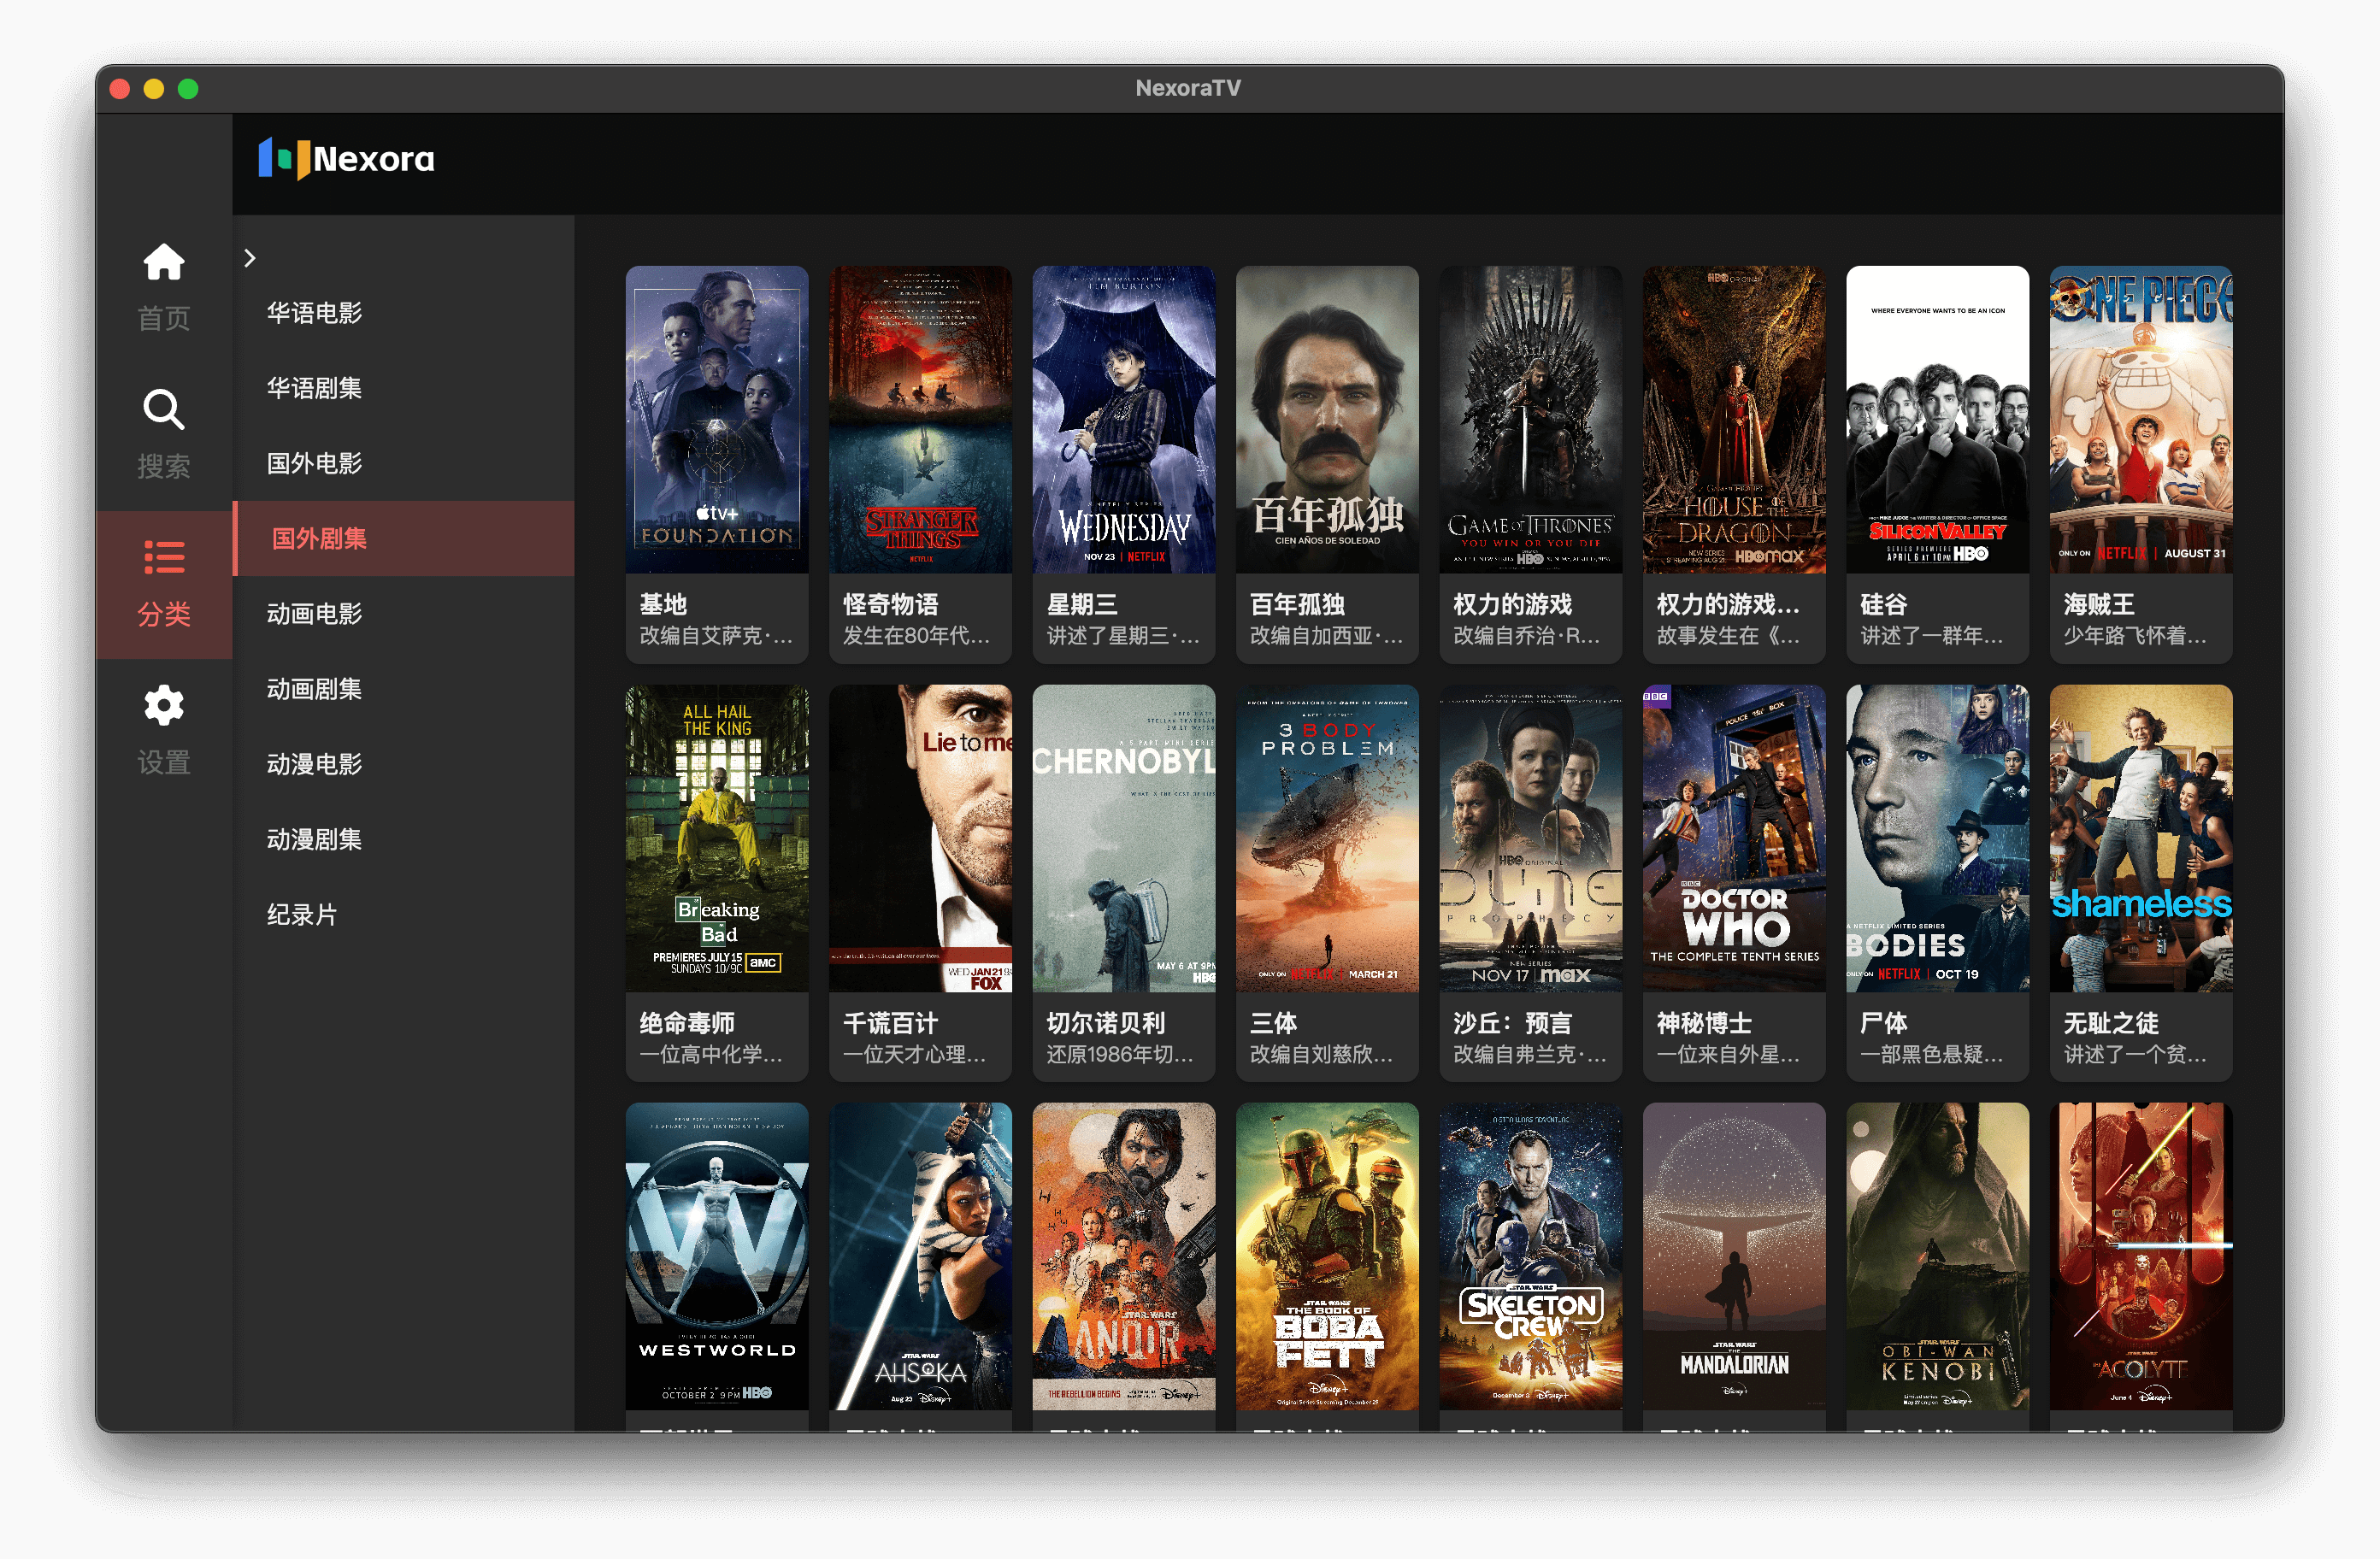Select the 绝命毒师 Breaking Bad poster
Image resolution: width=2380 pixels, height=1559 pixels.
716,838
